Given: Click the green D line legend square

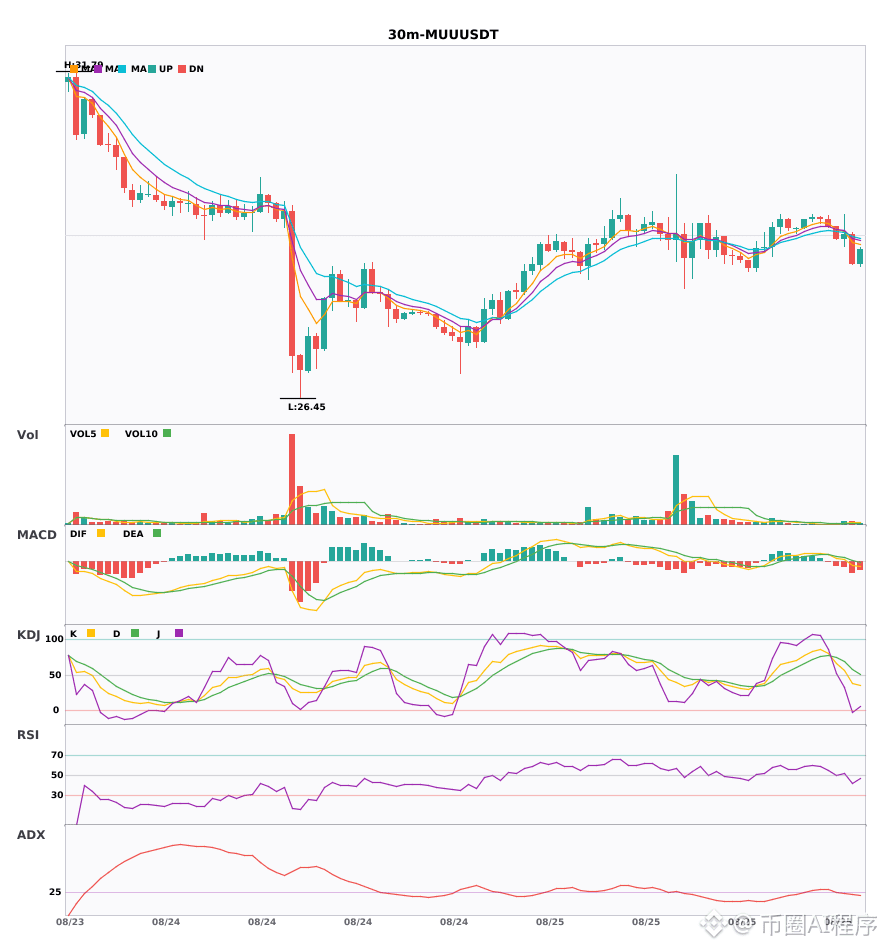Looking at the screenshot, I should point(135,633).
